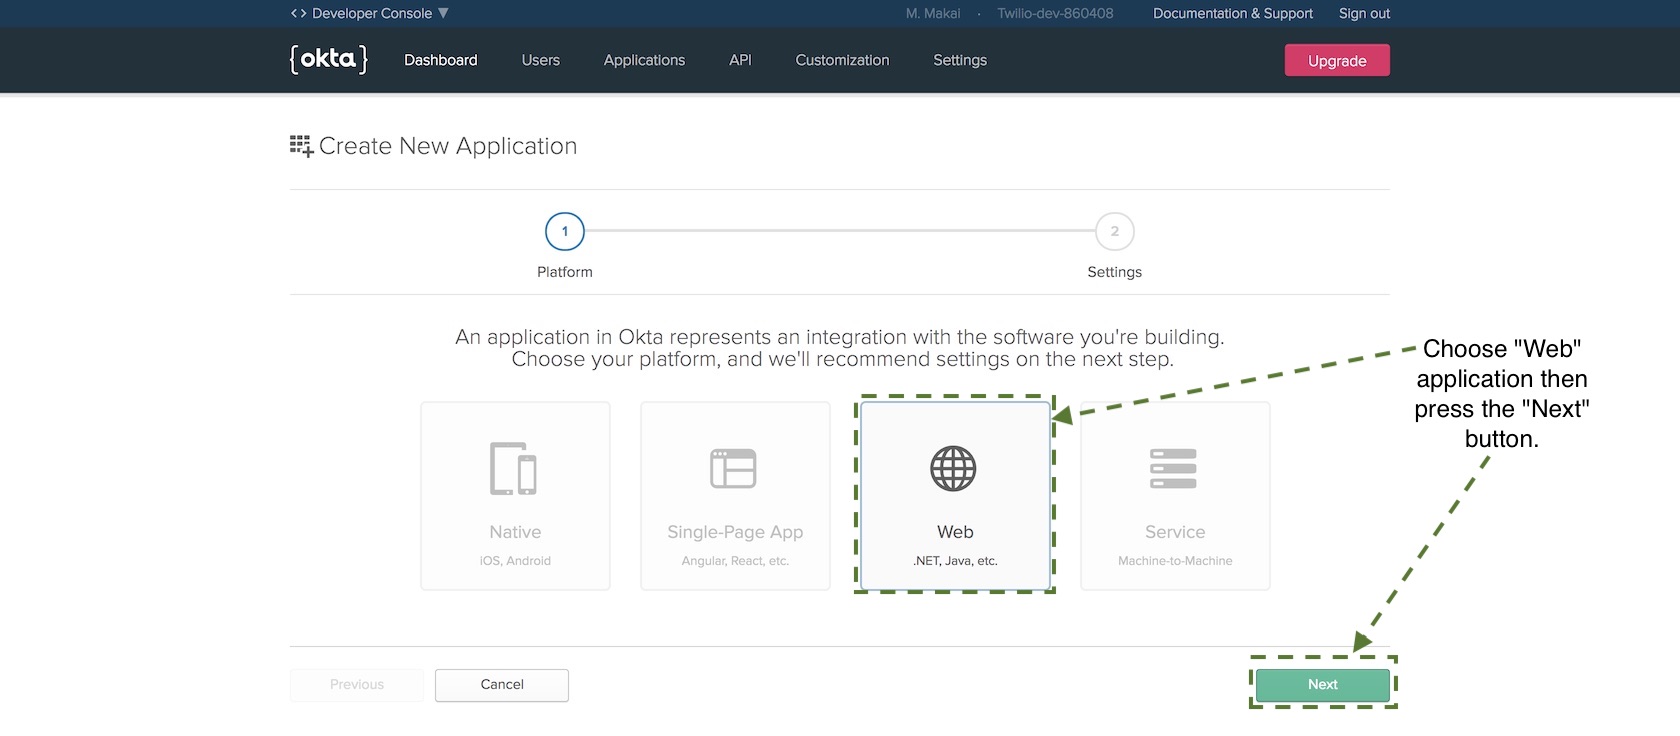This screenshot has height=736, width=1680.
Task: Click the Twilio-dev-860408 org name
Action: [1055, 13]
